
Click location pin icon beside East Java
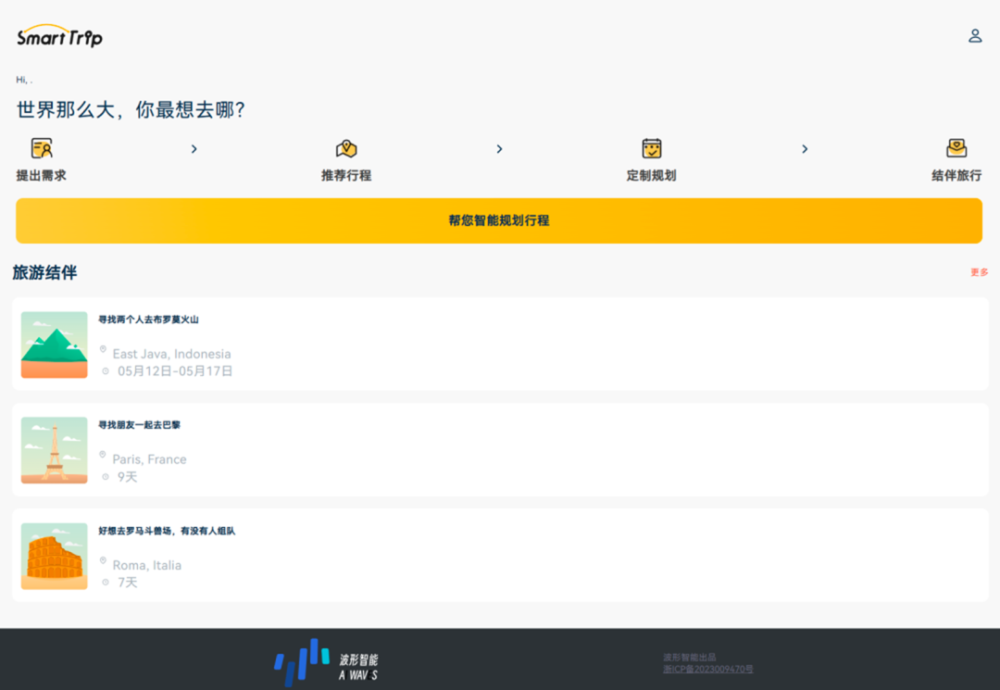[x=103, y=349]
